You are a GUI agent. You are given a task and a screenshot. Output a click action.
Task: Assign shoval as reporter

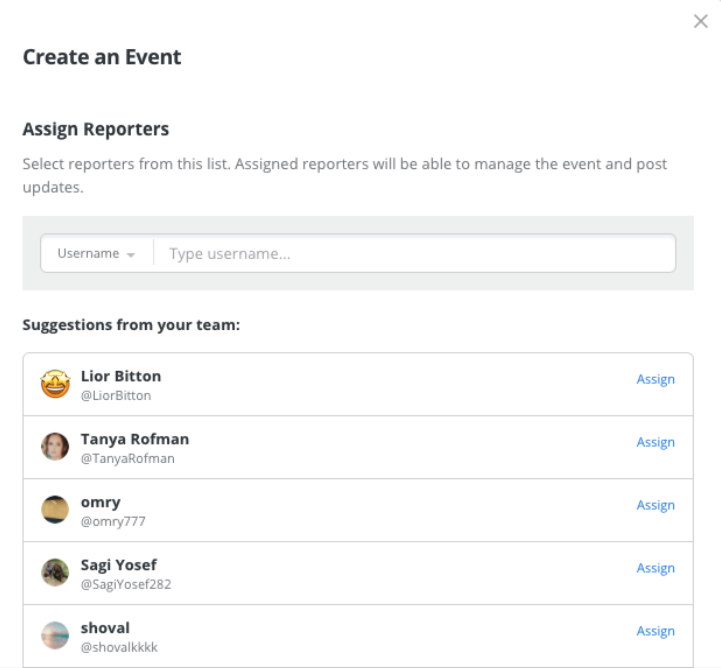655,631
